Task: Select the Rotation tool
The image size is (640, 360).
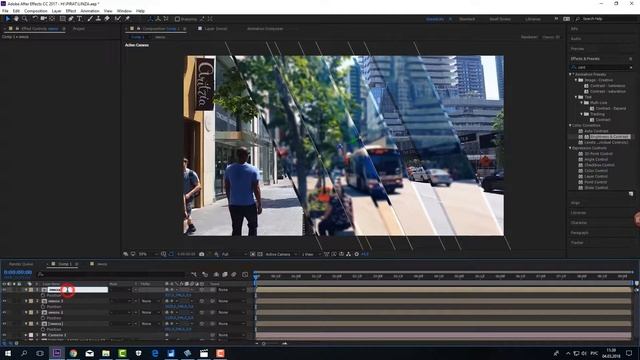Action: point(35,19)
